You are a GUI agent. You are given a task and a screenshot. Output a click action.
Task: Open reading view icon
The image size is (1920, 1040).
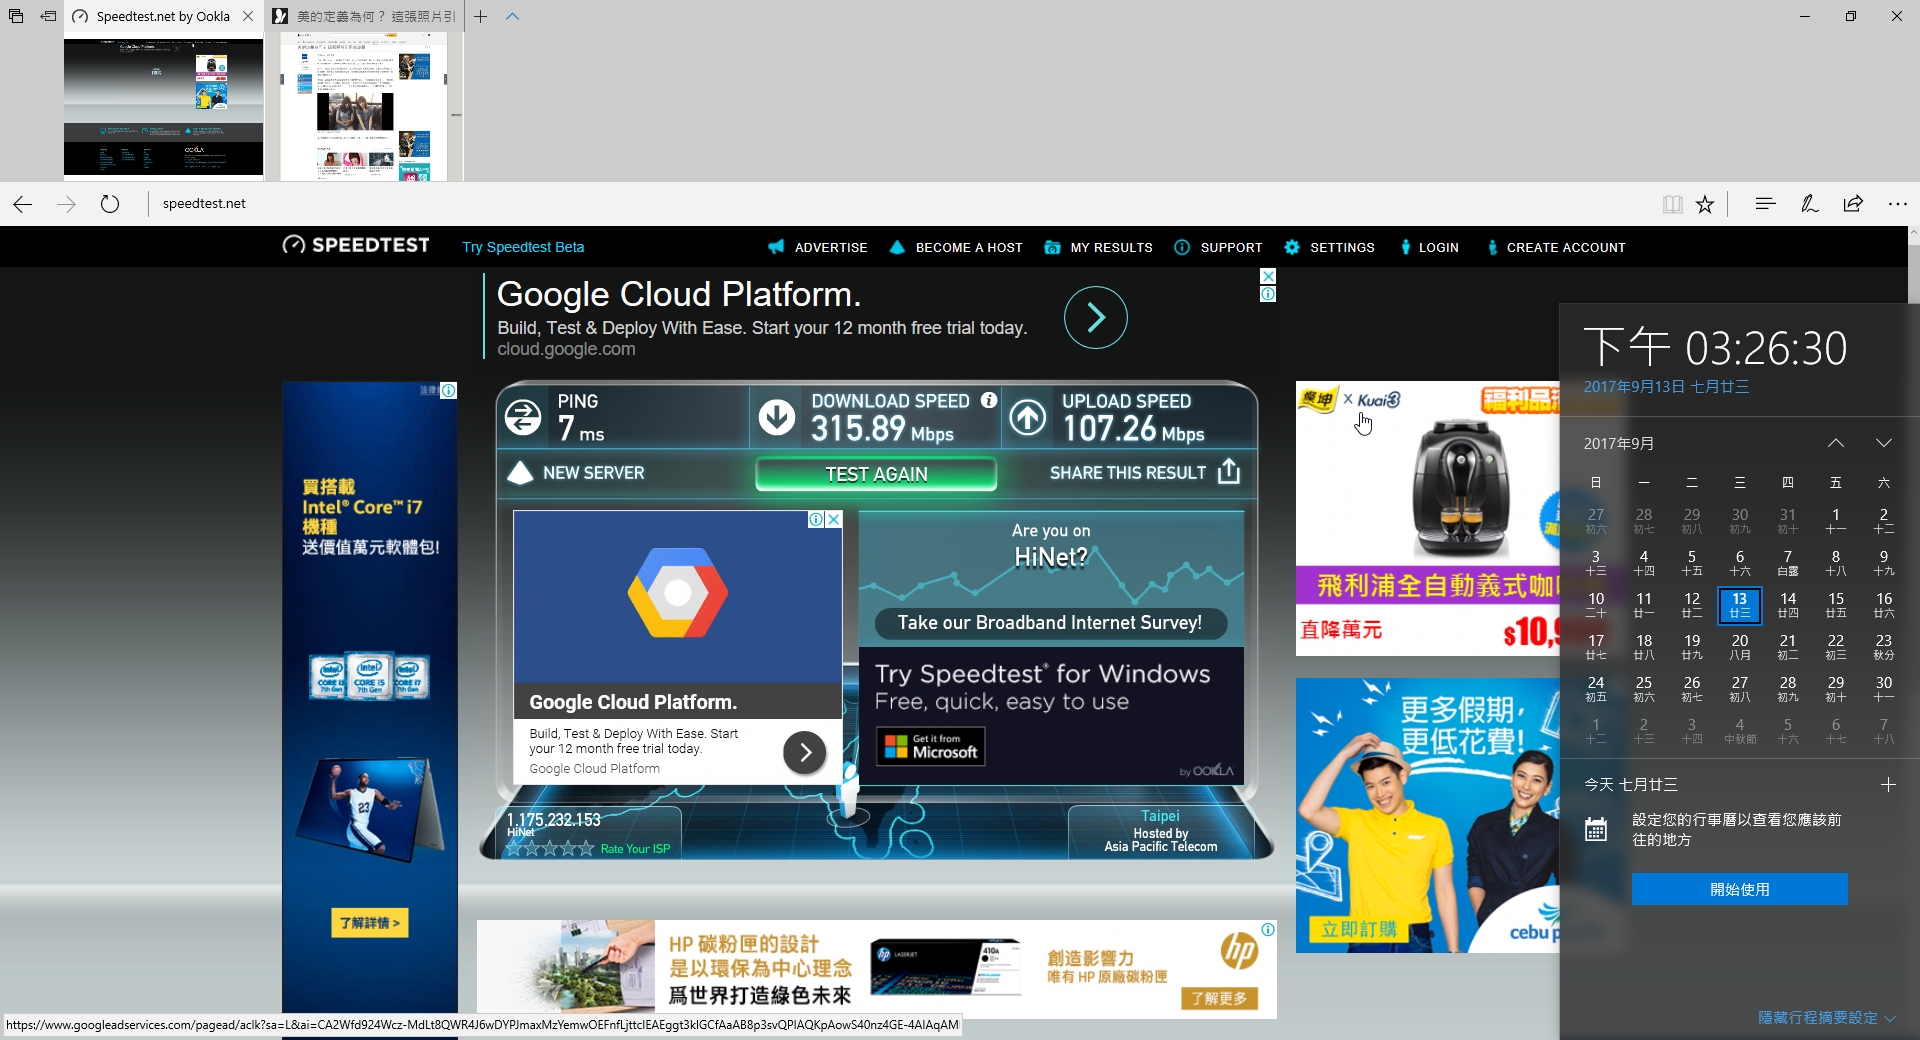click(x=1672, y=204)
